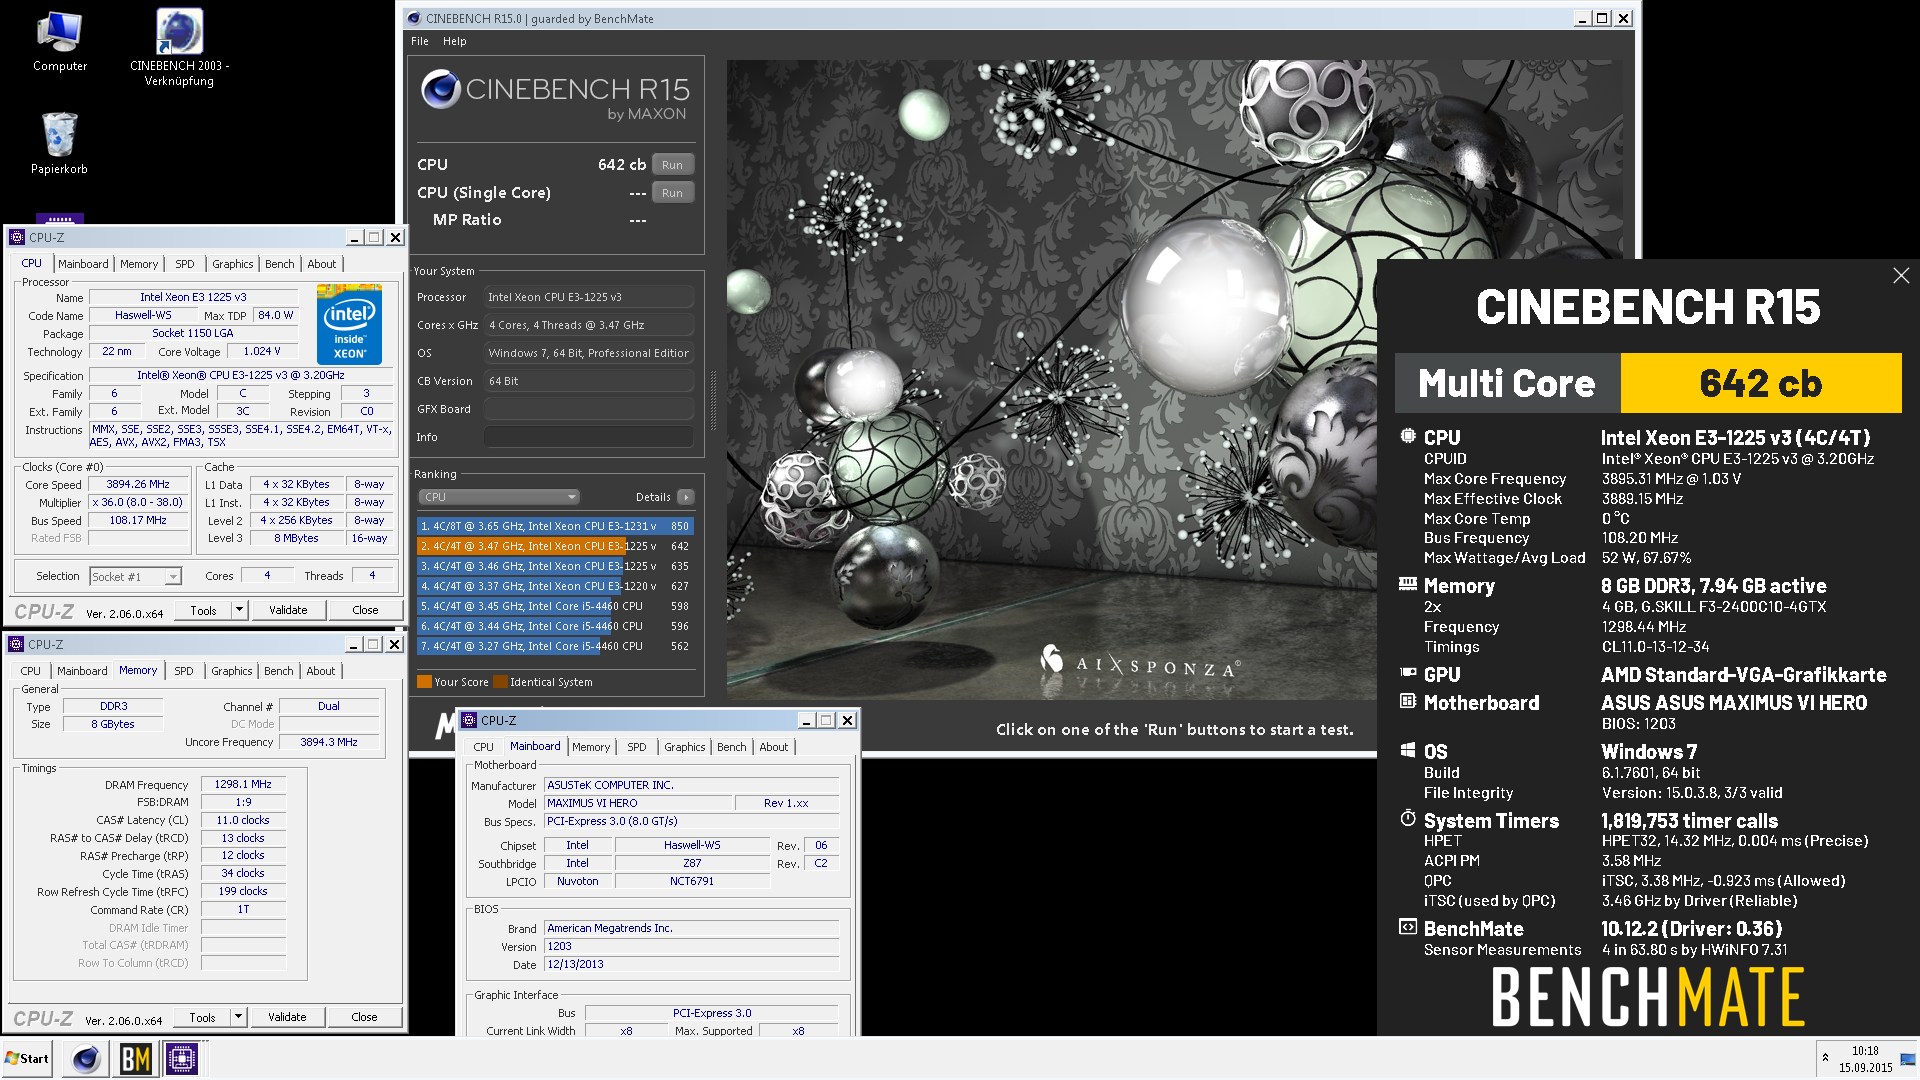This screenshot has width=1920, height=1080.
Task: Open Tools dropdown arrow in Memory CPU-Z
Action: 237,1017
